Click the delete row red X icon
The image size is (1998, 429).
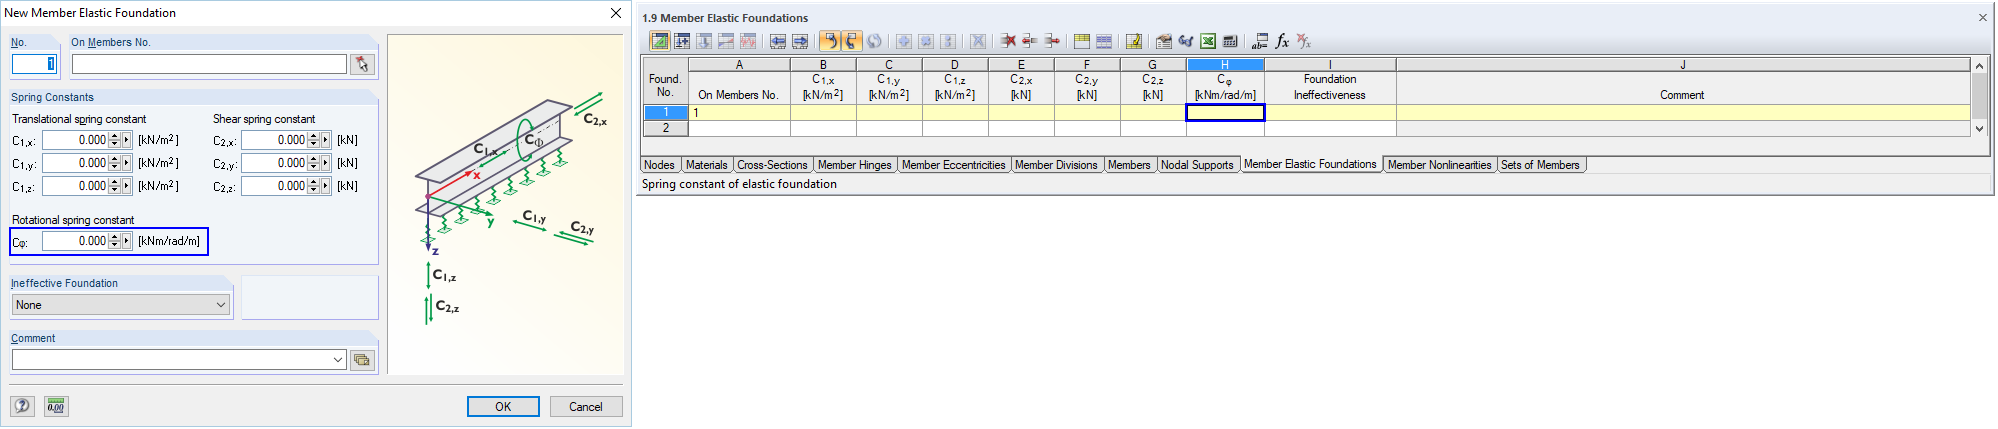click(x=1008, y=41)
